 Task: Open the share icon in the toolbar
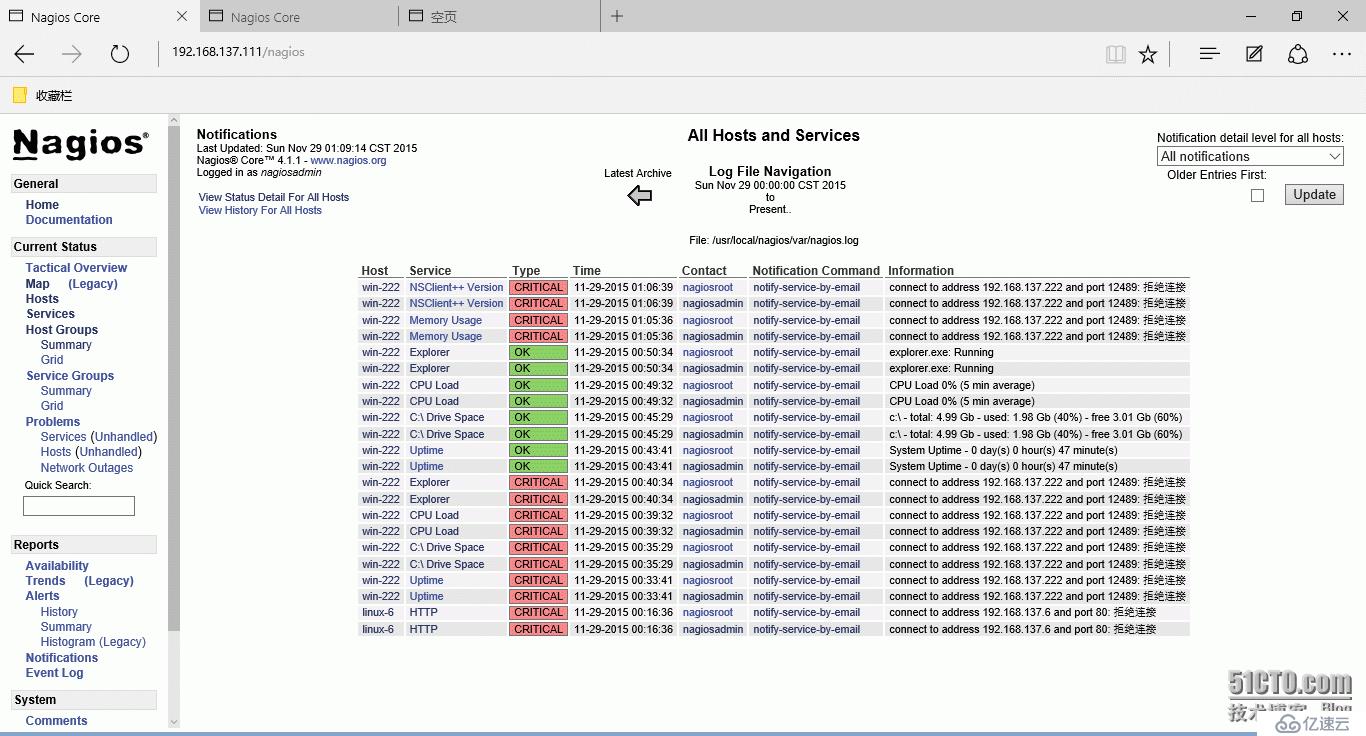coord(1298,54)
